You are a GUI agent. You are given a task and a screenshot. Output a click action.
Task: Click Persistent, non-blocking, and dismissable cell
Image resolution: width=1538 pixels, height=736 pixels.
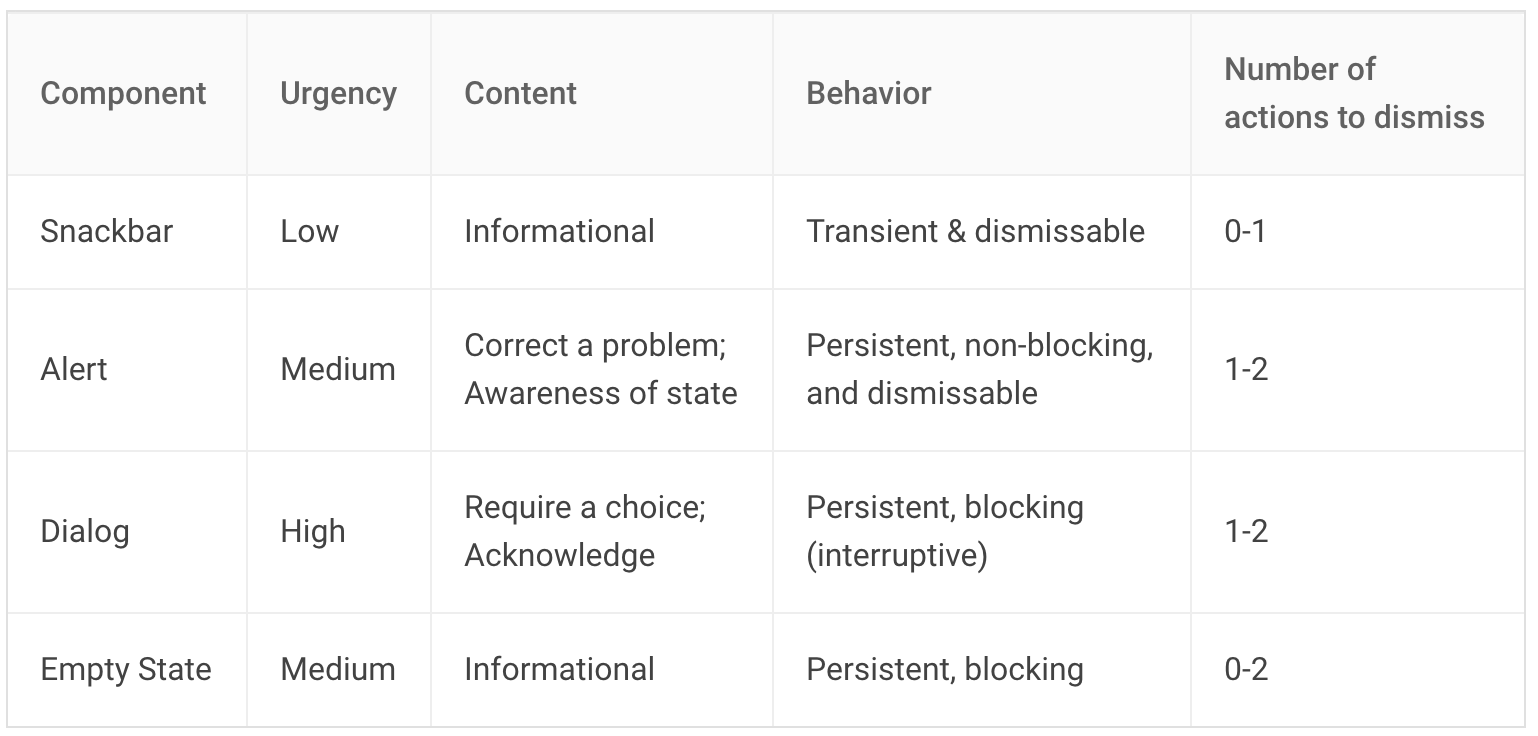click(x=979, y=369)
